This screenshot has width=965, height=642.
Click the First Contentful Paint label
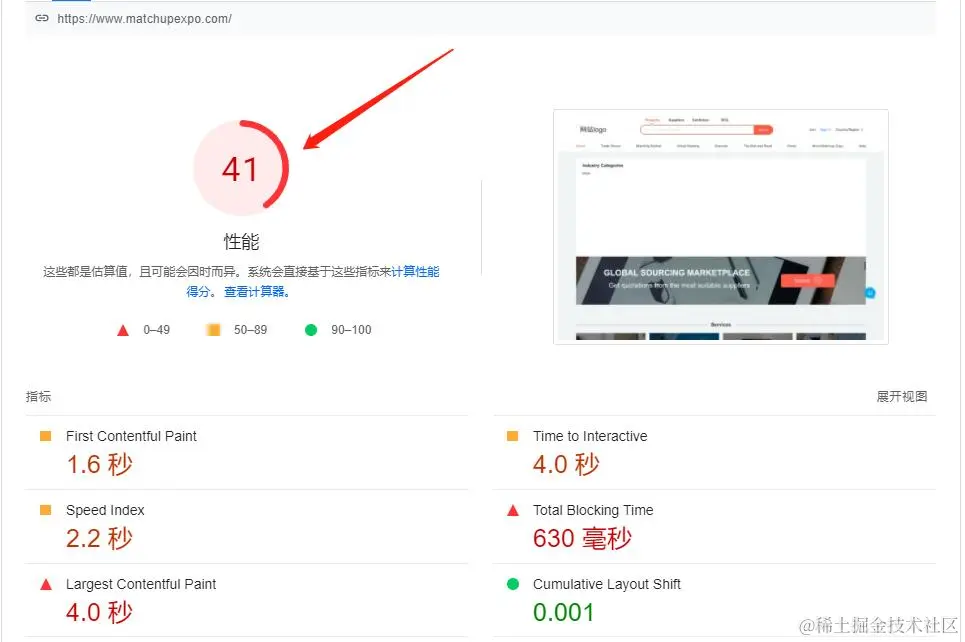click(x=131, y=436)
